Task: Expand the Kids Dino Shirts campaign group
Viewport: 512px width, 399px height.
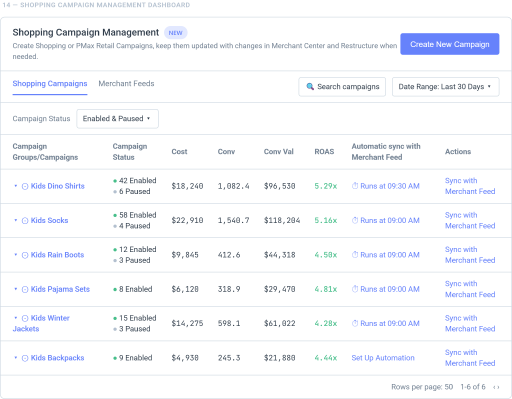Action: [x=15, y=186]
